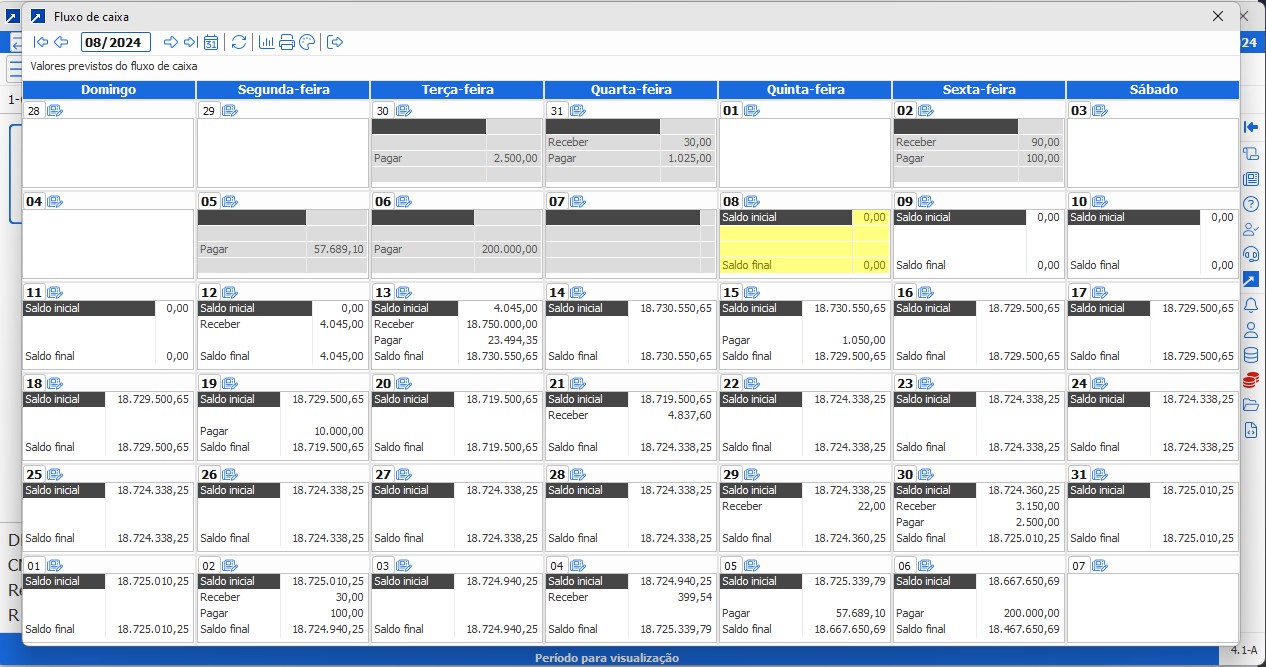Viewport: 1266px width, 667px height.
Task: Open details icon for day 05 Segunda-feira
Action: coord(230,201)
